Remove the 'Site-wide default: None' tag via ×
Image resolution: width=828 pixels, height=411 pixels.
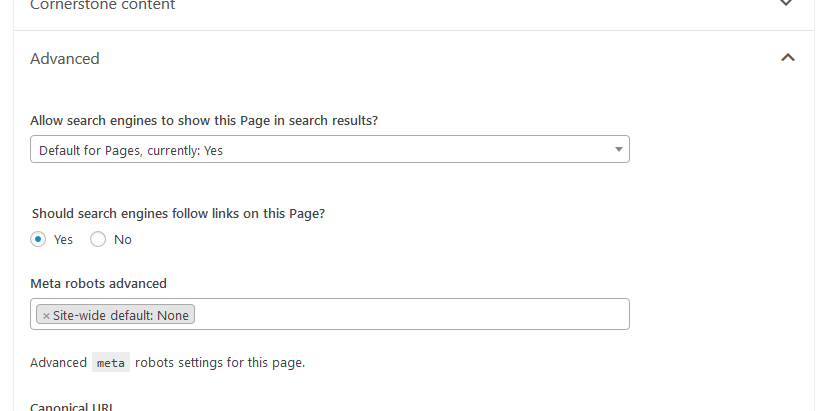(46, 316)
